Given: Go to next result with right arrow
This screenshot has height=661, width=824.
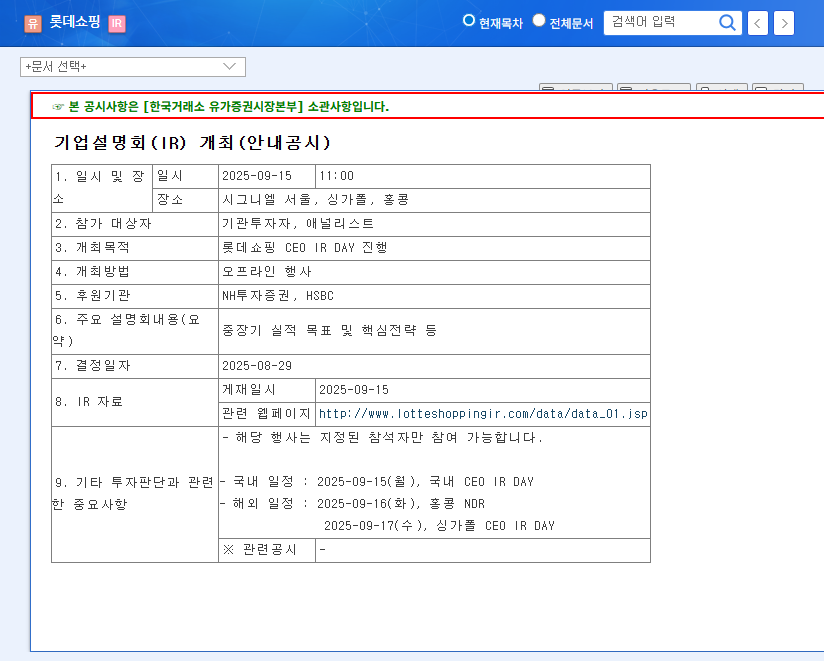Looking at the screenshot, I should (784, 23).
